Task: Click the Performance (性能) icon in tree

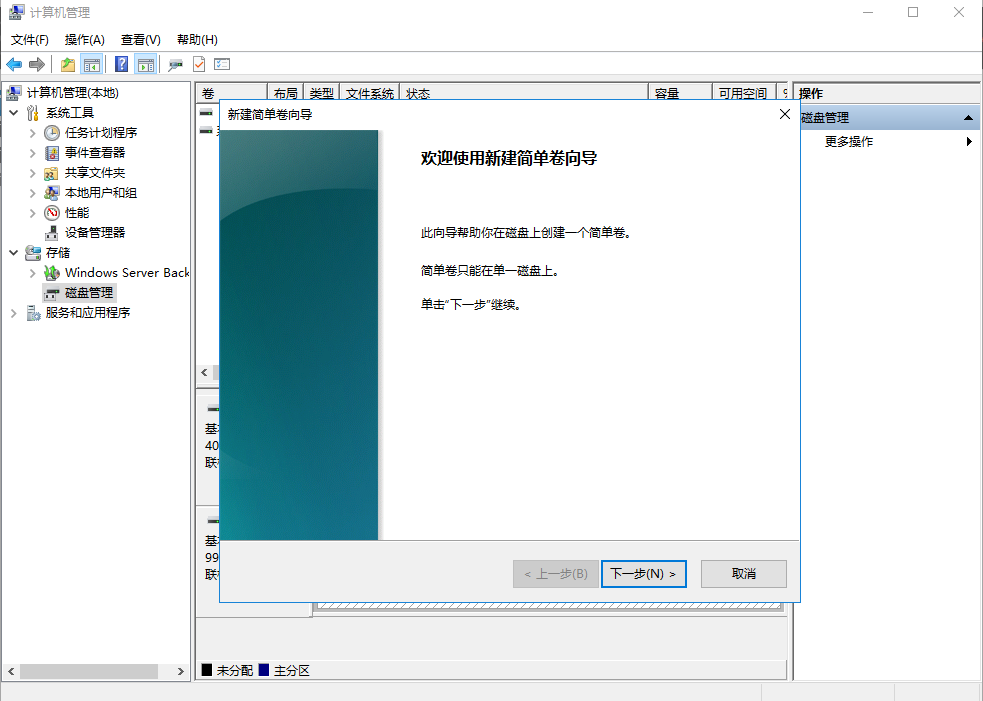Action: pos(51,213)
